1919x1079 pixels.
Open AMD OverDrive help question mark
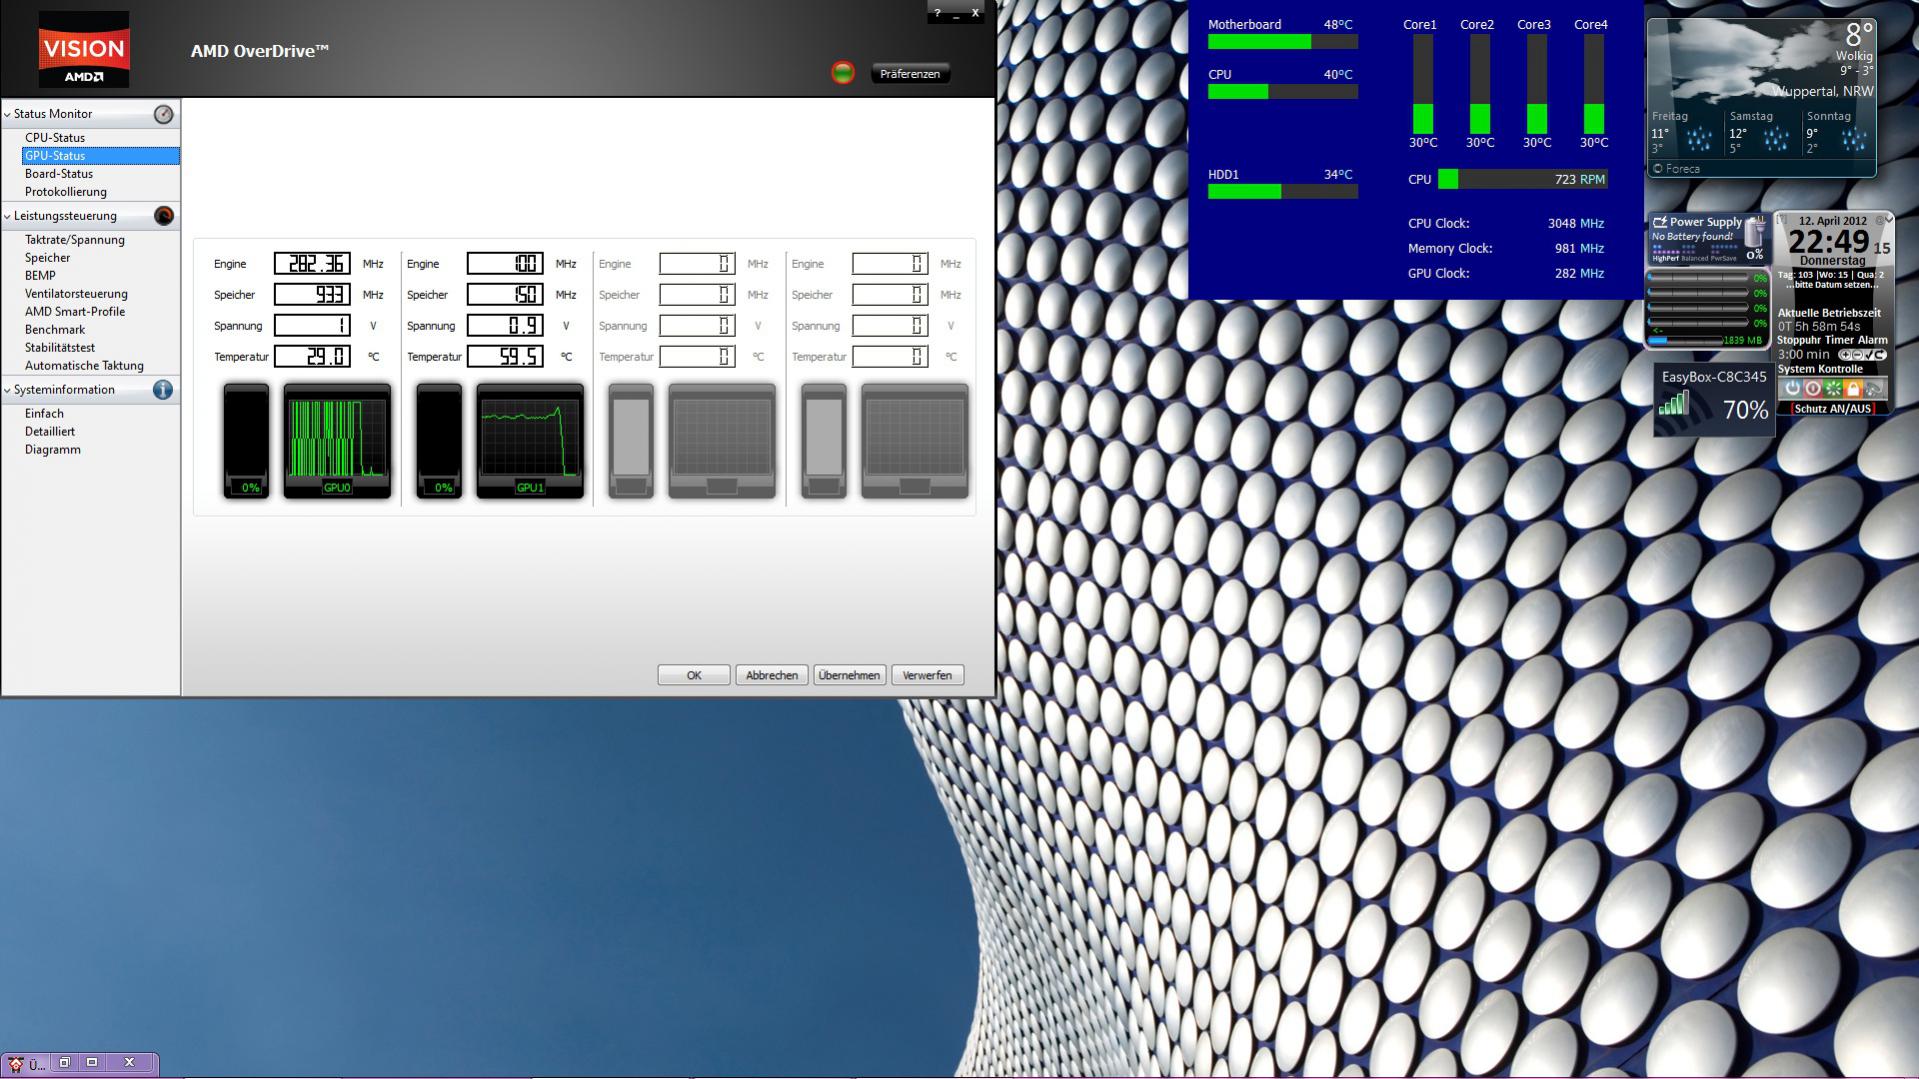937,13
